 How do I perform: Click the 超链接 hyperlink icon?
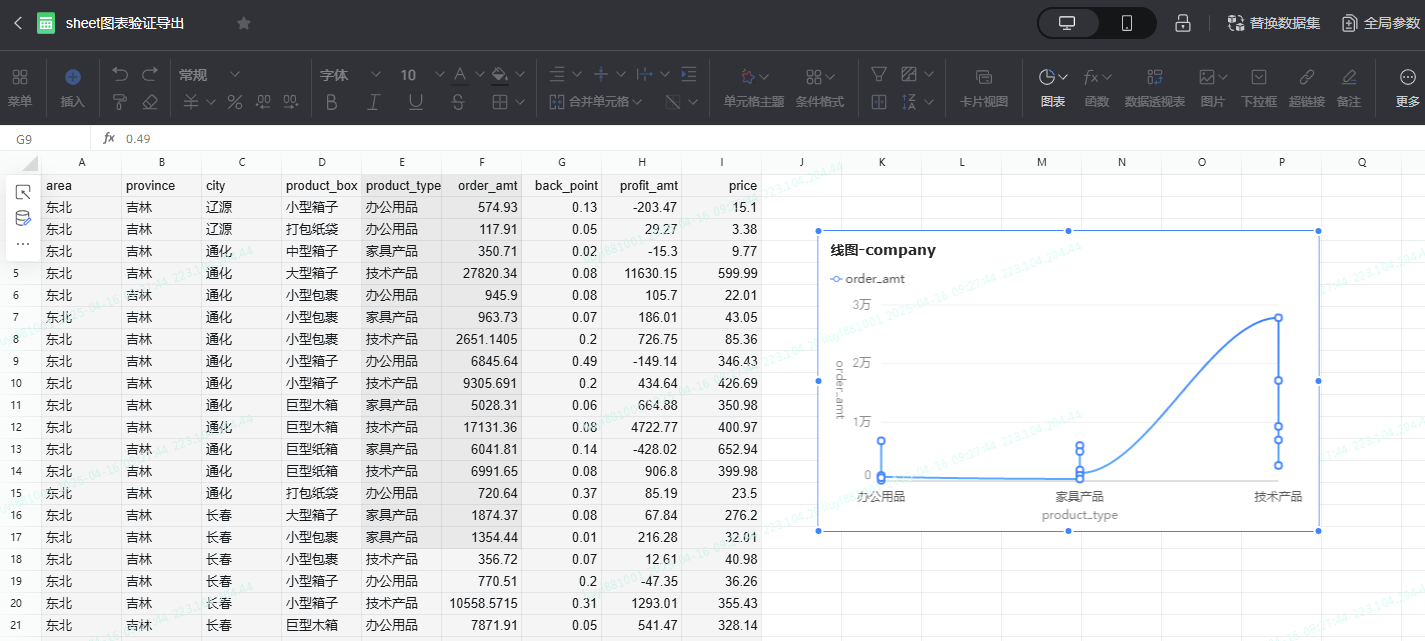click(x=1306, y=86)
